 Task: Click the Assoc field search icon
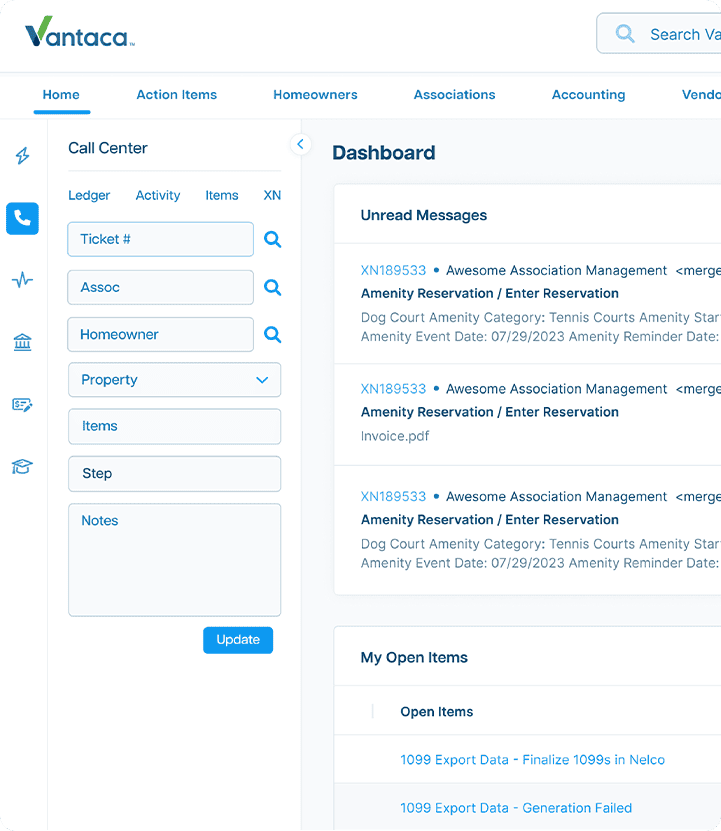(272, 288)
